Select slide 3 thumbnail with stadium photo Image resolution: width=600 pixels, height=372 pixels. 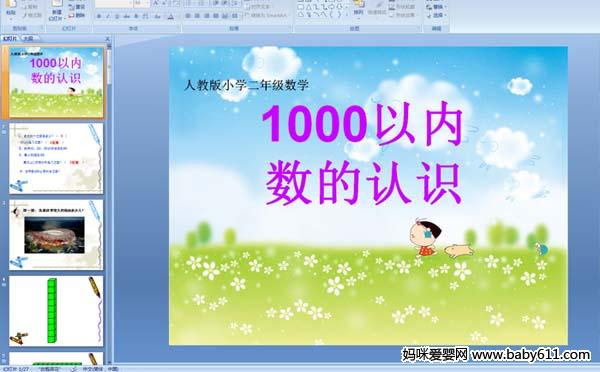click(56, 235)
